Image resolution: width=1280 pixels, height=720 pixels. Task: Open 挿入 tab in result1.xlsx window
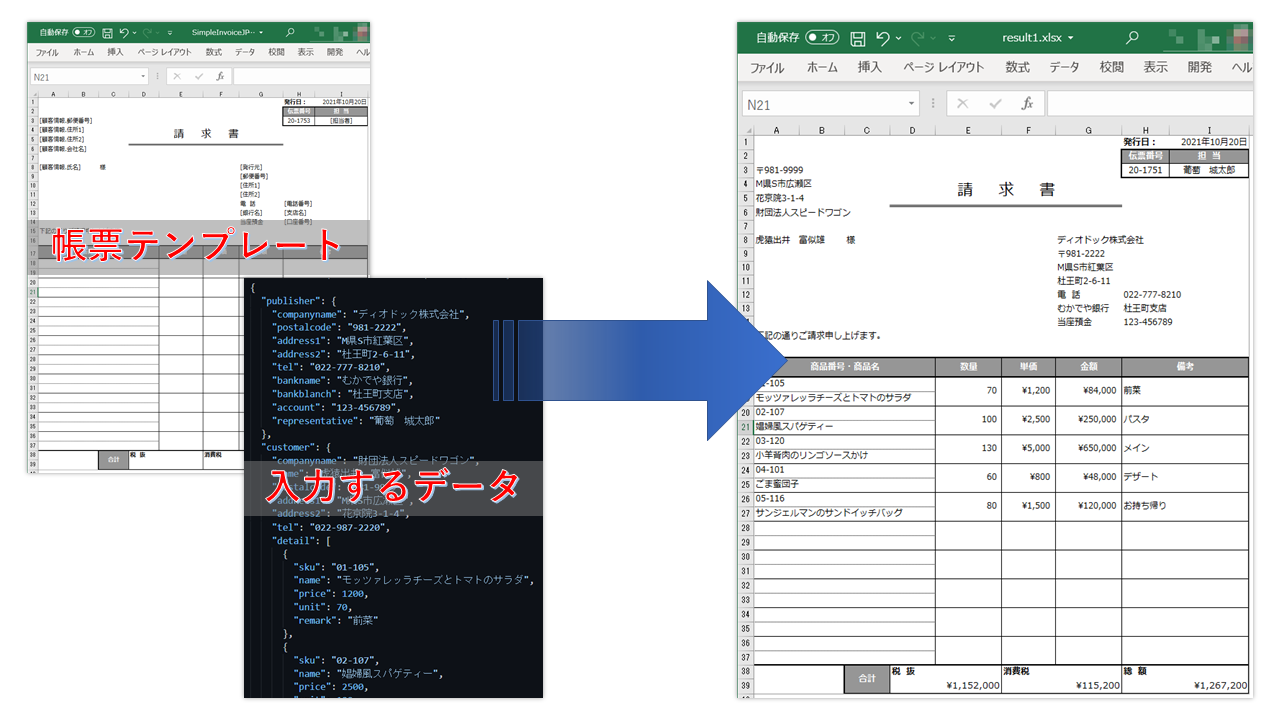coord(870,67)
